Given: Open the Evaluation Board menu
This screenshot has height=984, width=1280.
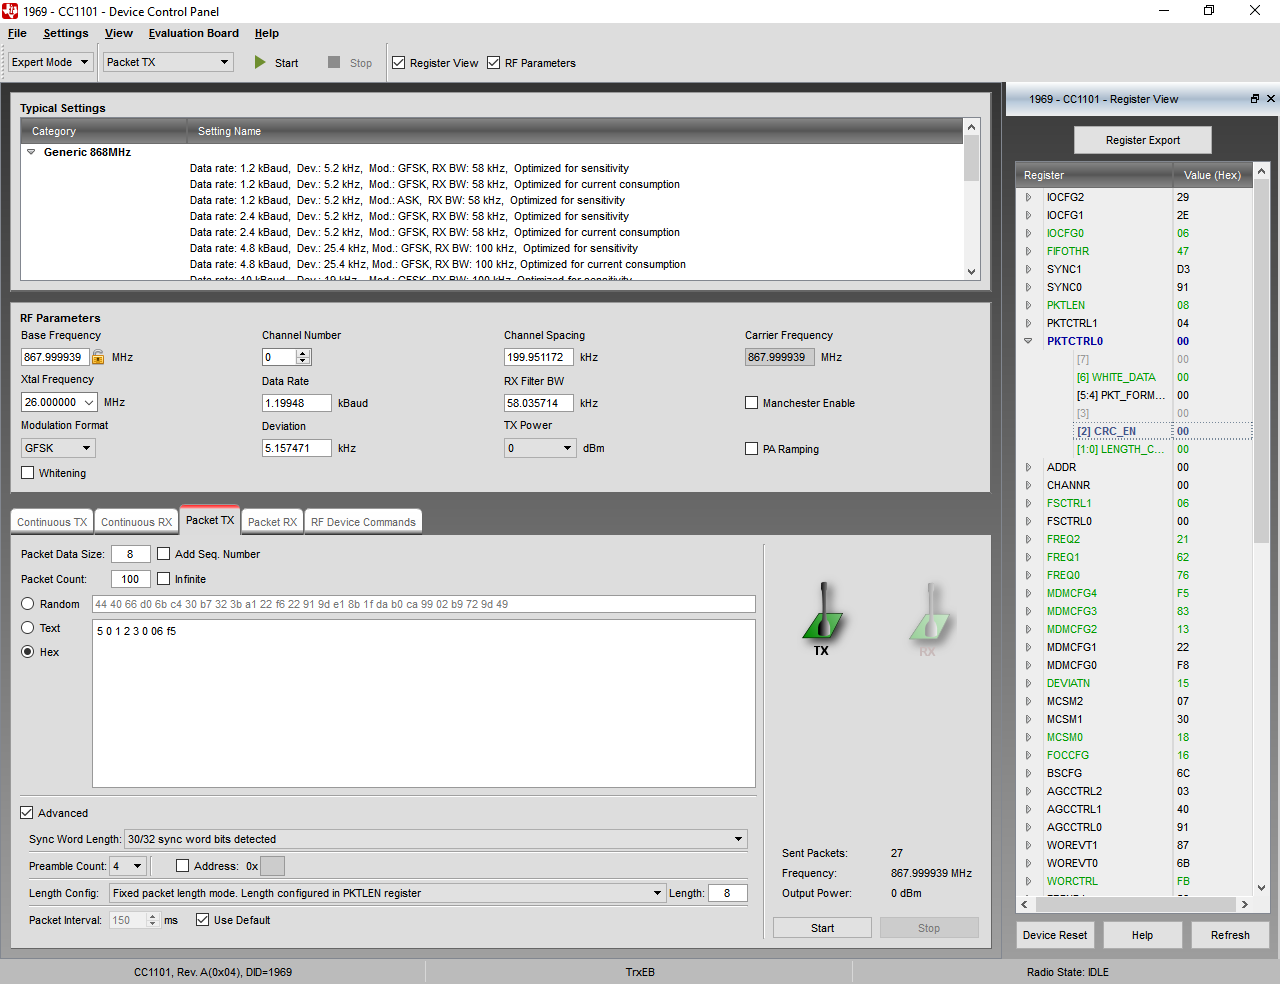Looking at the screenshot, I should pos(193,33).
